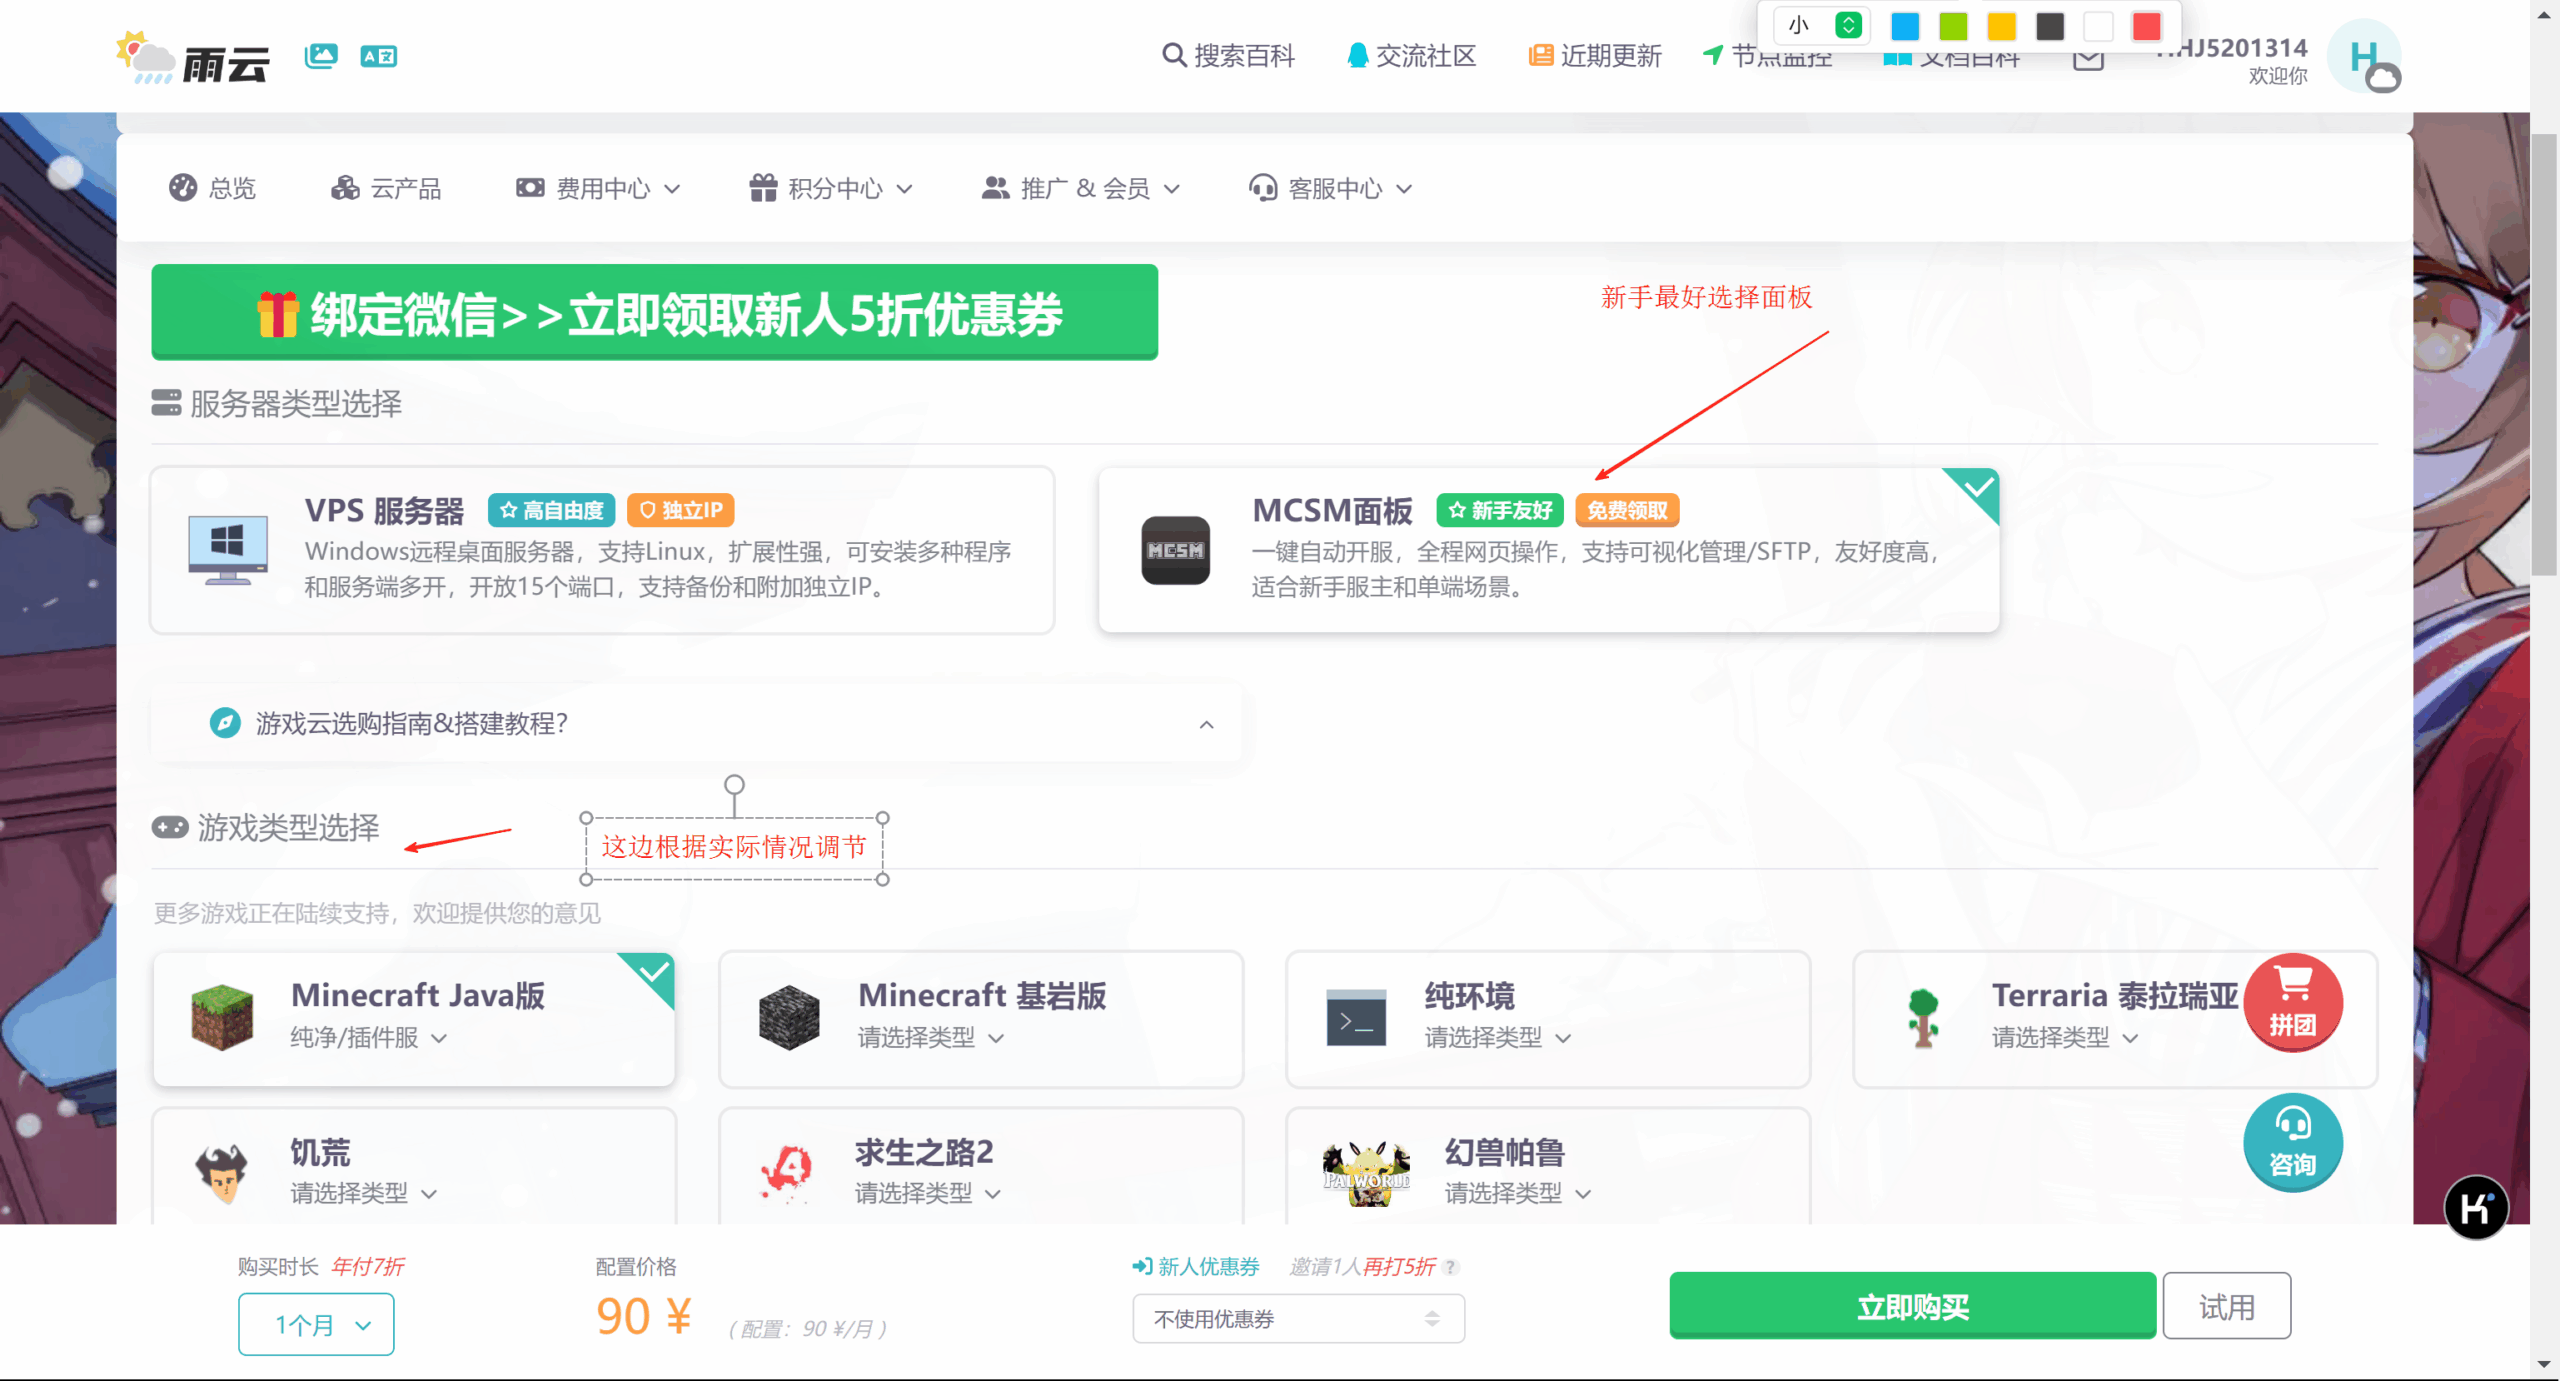Select the 饥荒 game card

click(414, 1166)
